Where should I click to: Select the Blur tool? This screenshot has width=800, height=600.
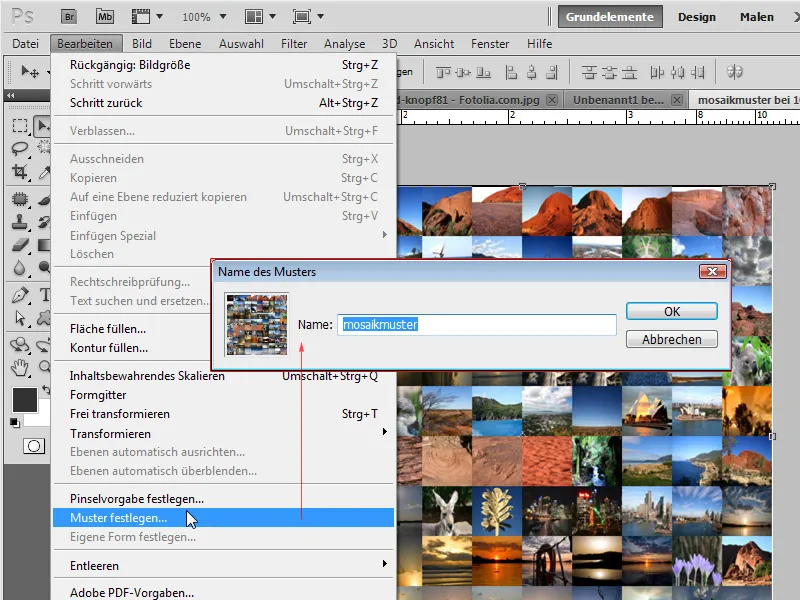pos(20,268)
